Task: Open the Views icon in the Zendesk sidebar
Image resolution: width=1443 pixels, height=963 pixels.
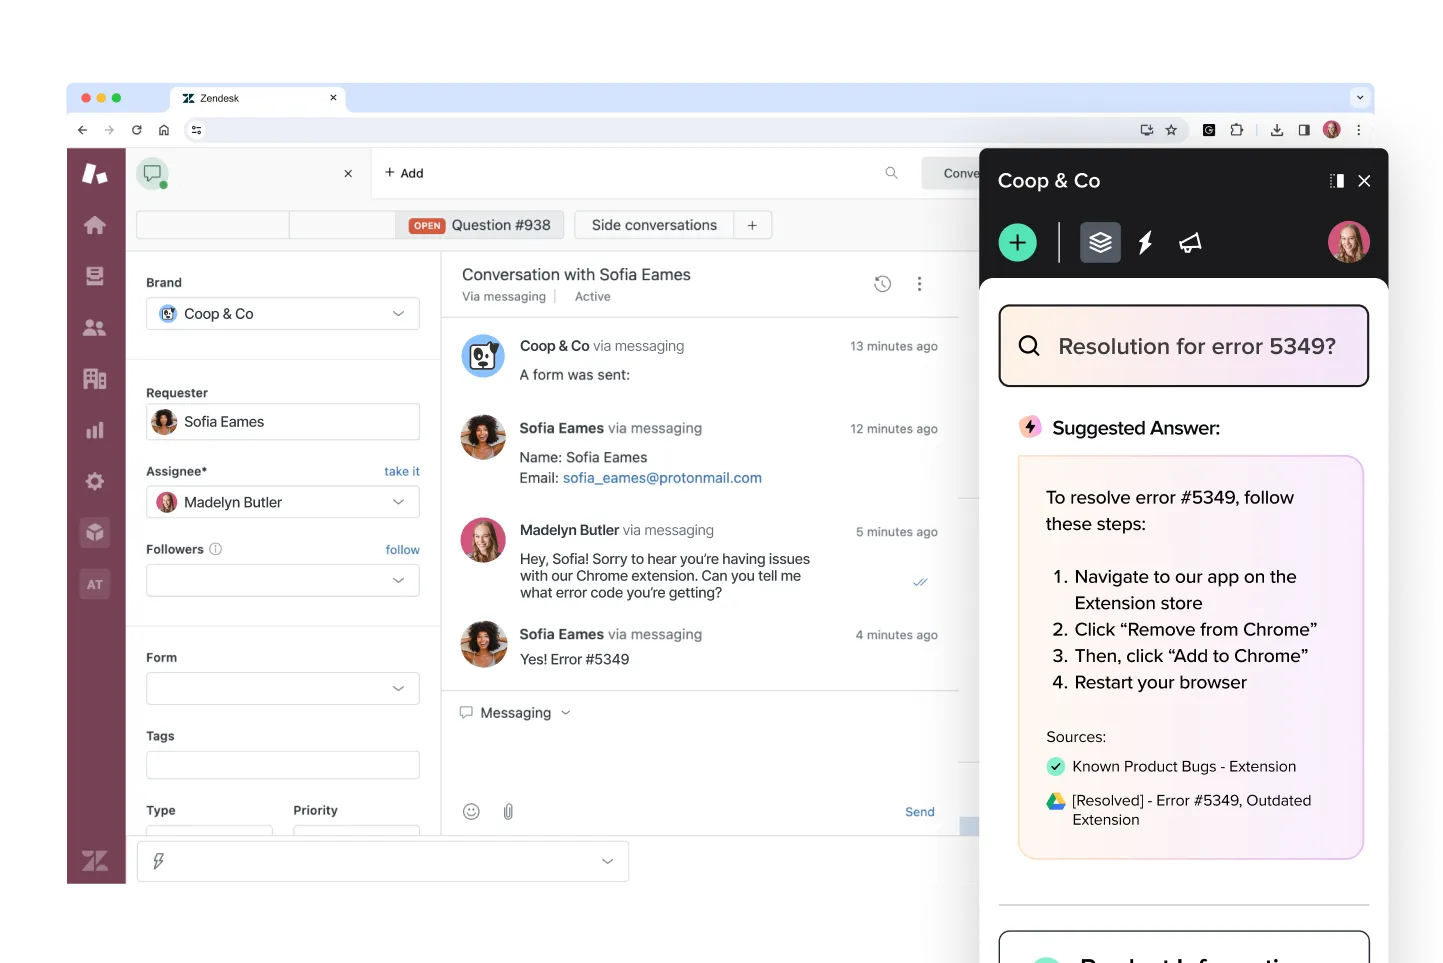Action: pos(95,276)
